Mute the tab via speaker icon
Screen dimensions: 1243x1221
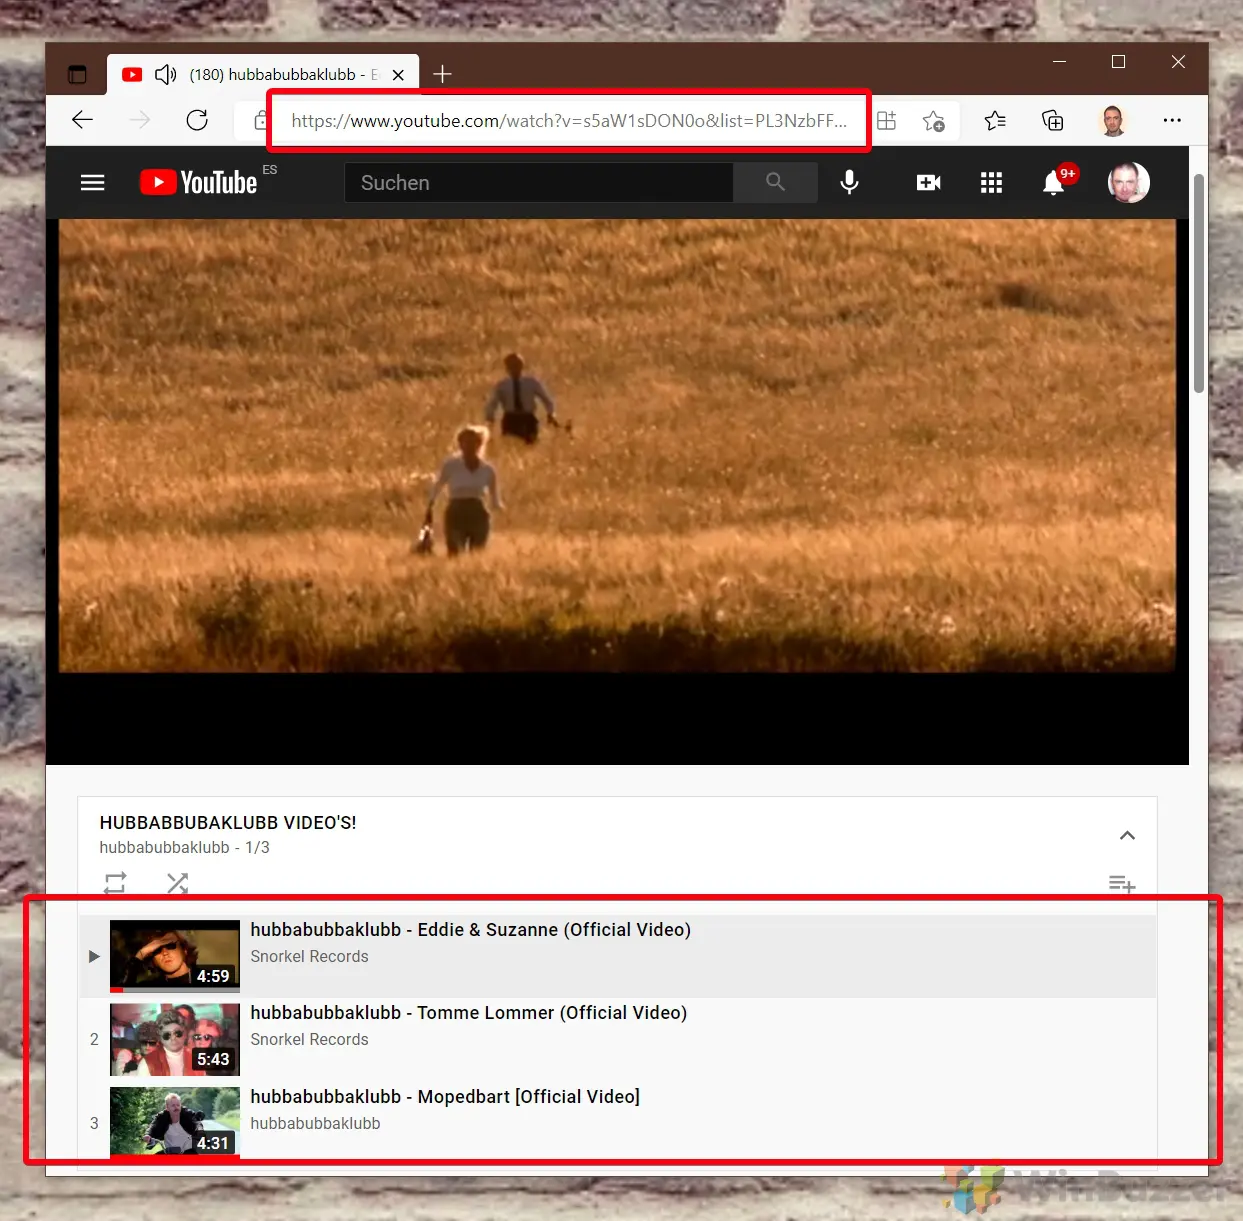[x=165, y=74]
